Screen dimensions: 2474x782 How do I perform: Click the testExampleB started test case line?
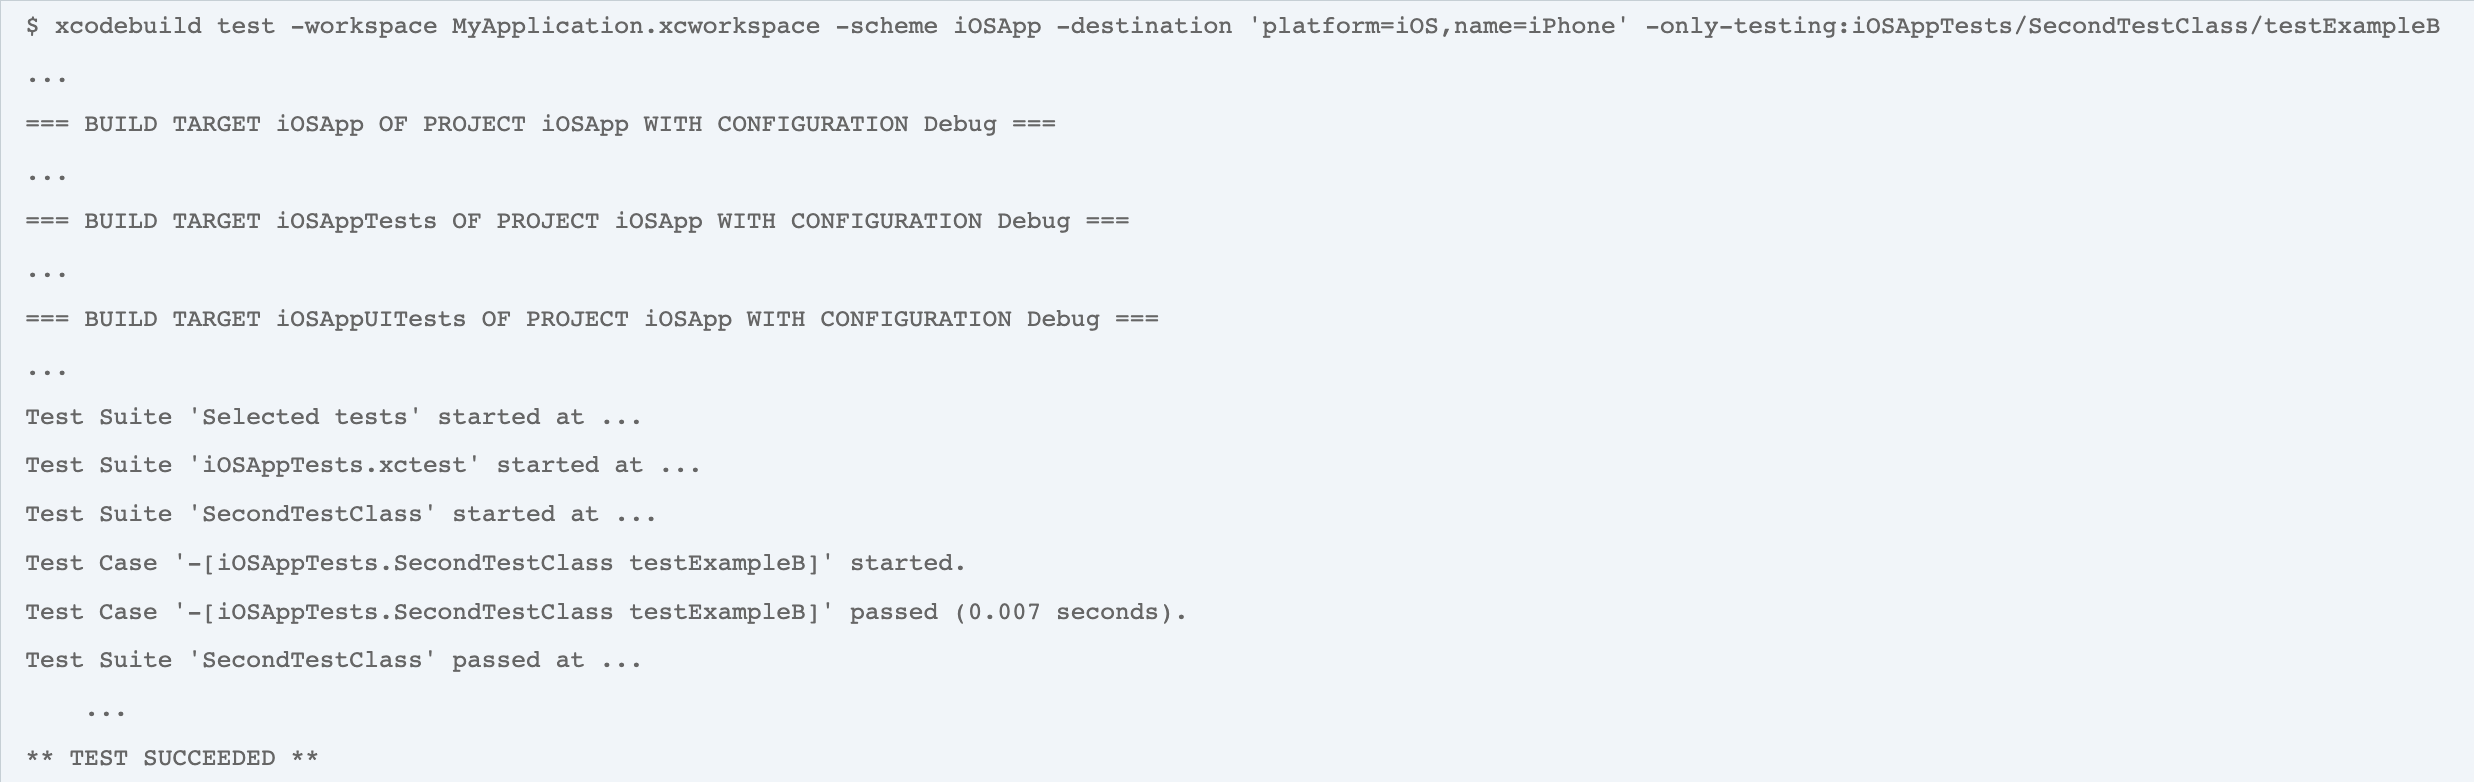coord(496,563)
